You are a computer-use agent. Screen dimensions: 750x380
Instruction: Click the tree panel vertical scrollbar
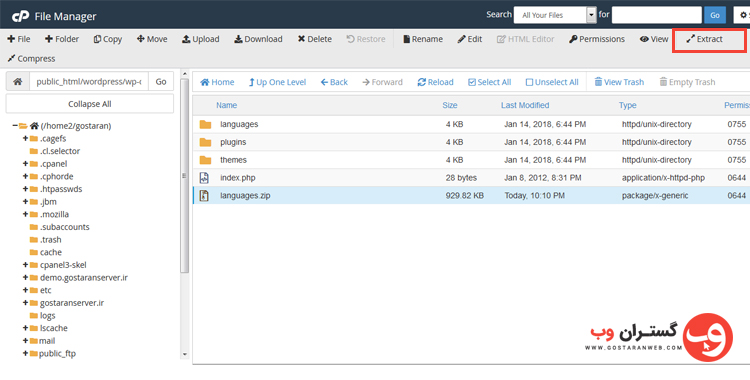point(185,175)
